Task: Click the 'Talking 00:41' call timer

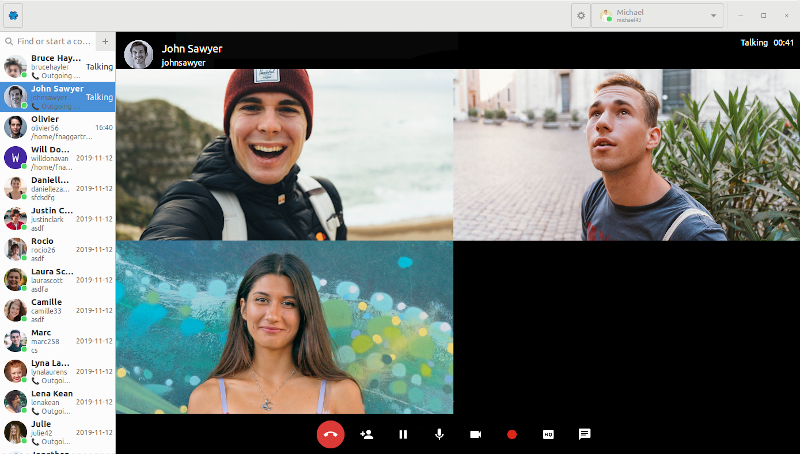Action: click(x=767, y=43)
